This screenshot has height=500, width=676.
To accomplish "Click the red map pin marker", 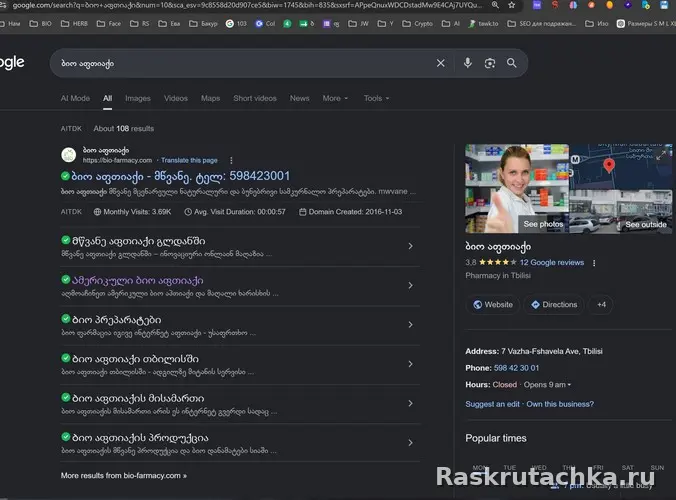I will (609, 166).
